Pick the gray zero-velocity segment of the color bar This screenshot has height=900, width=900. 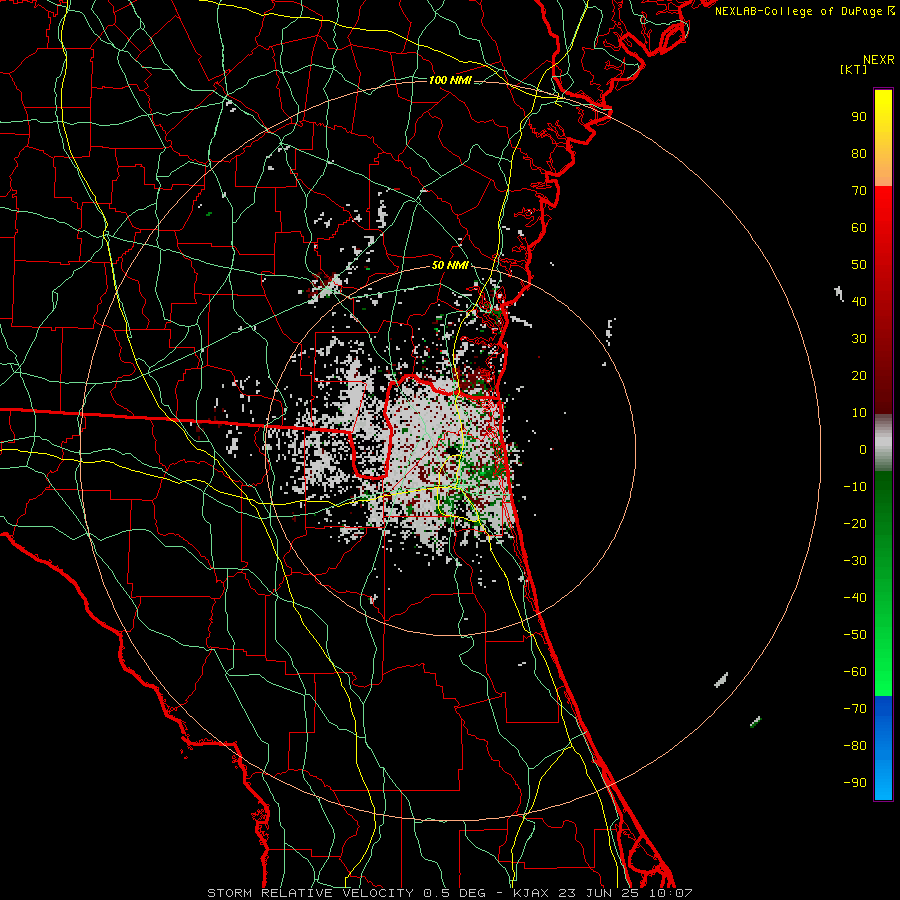pos(883,443)
